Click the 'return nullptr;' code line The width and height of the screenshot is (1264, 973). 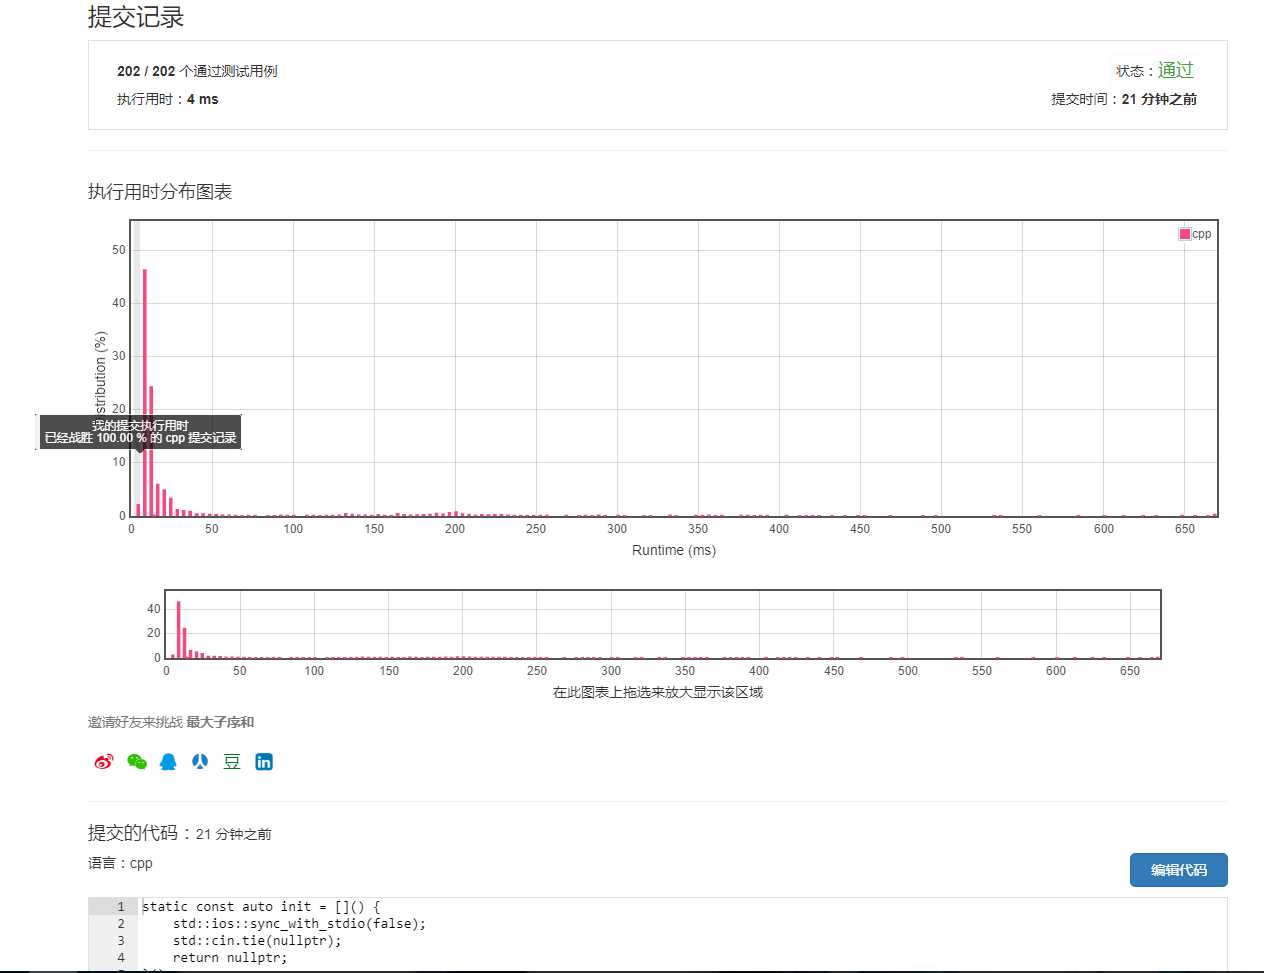[x=230, y=958]
